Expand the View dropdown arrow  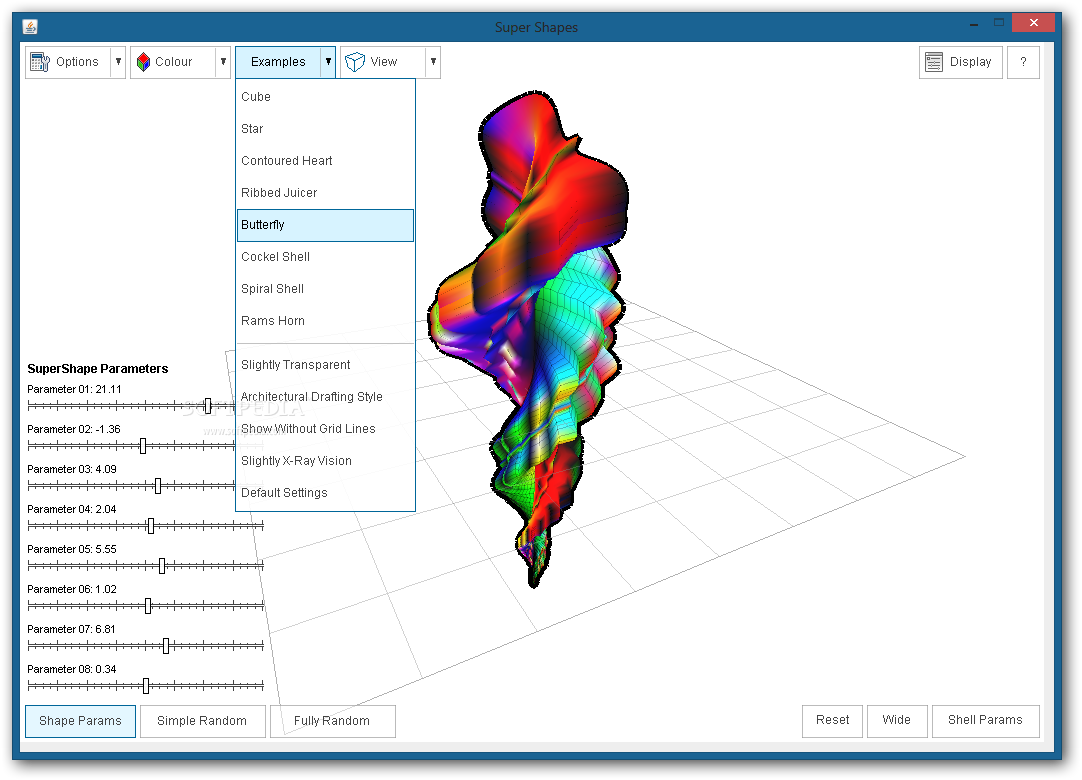[433, 62]
